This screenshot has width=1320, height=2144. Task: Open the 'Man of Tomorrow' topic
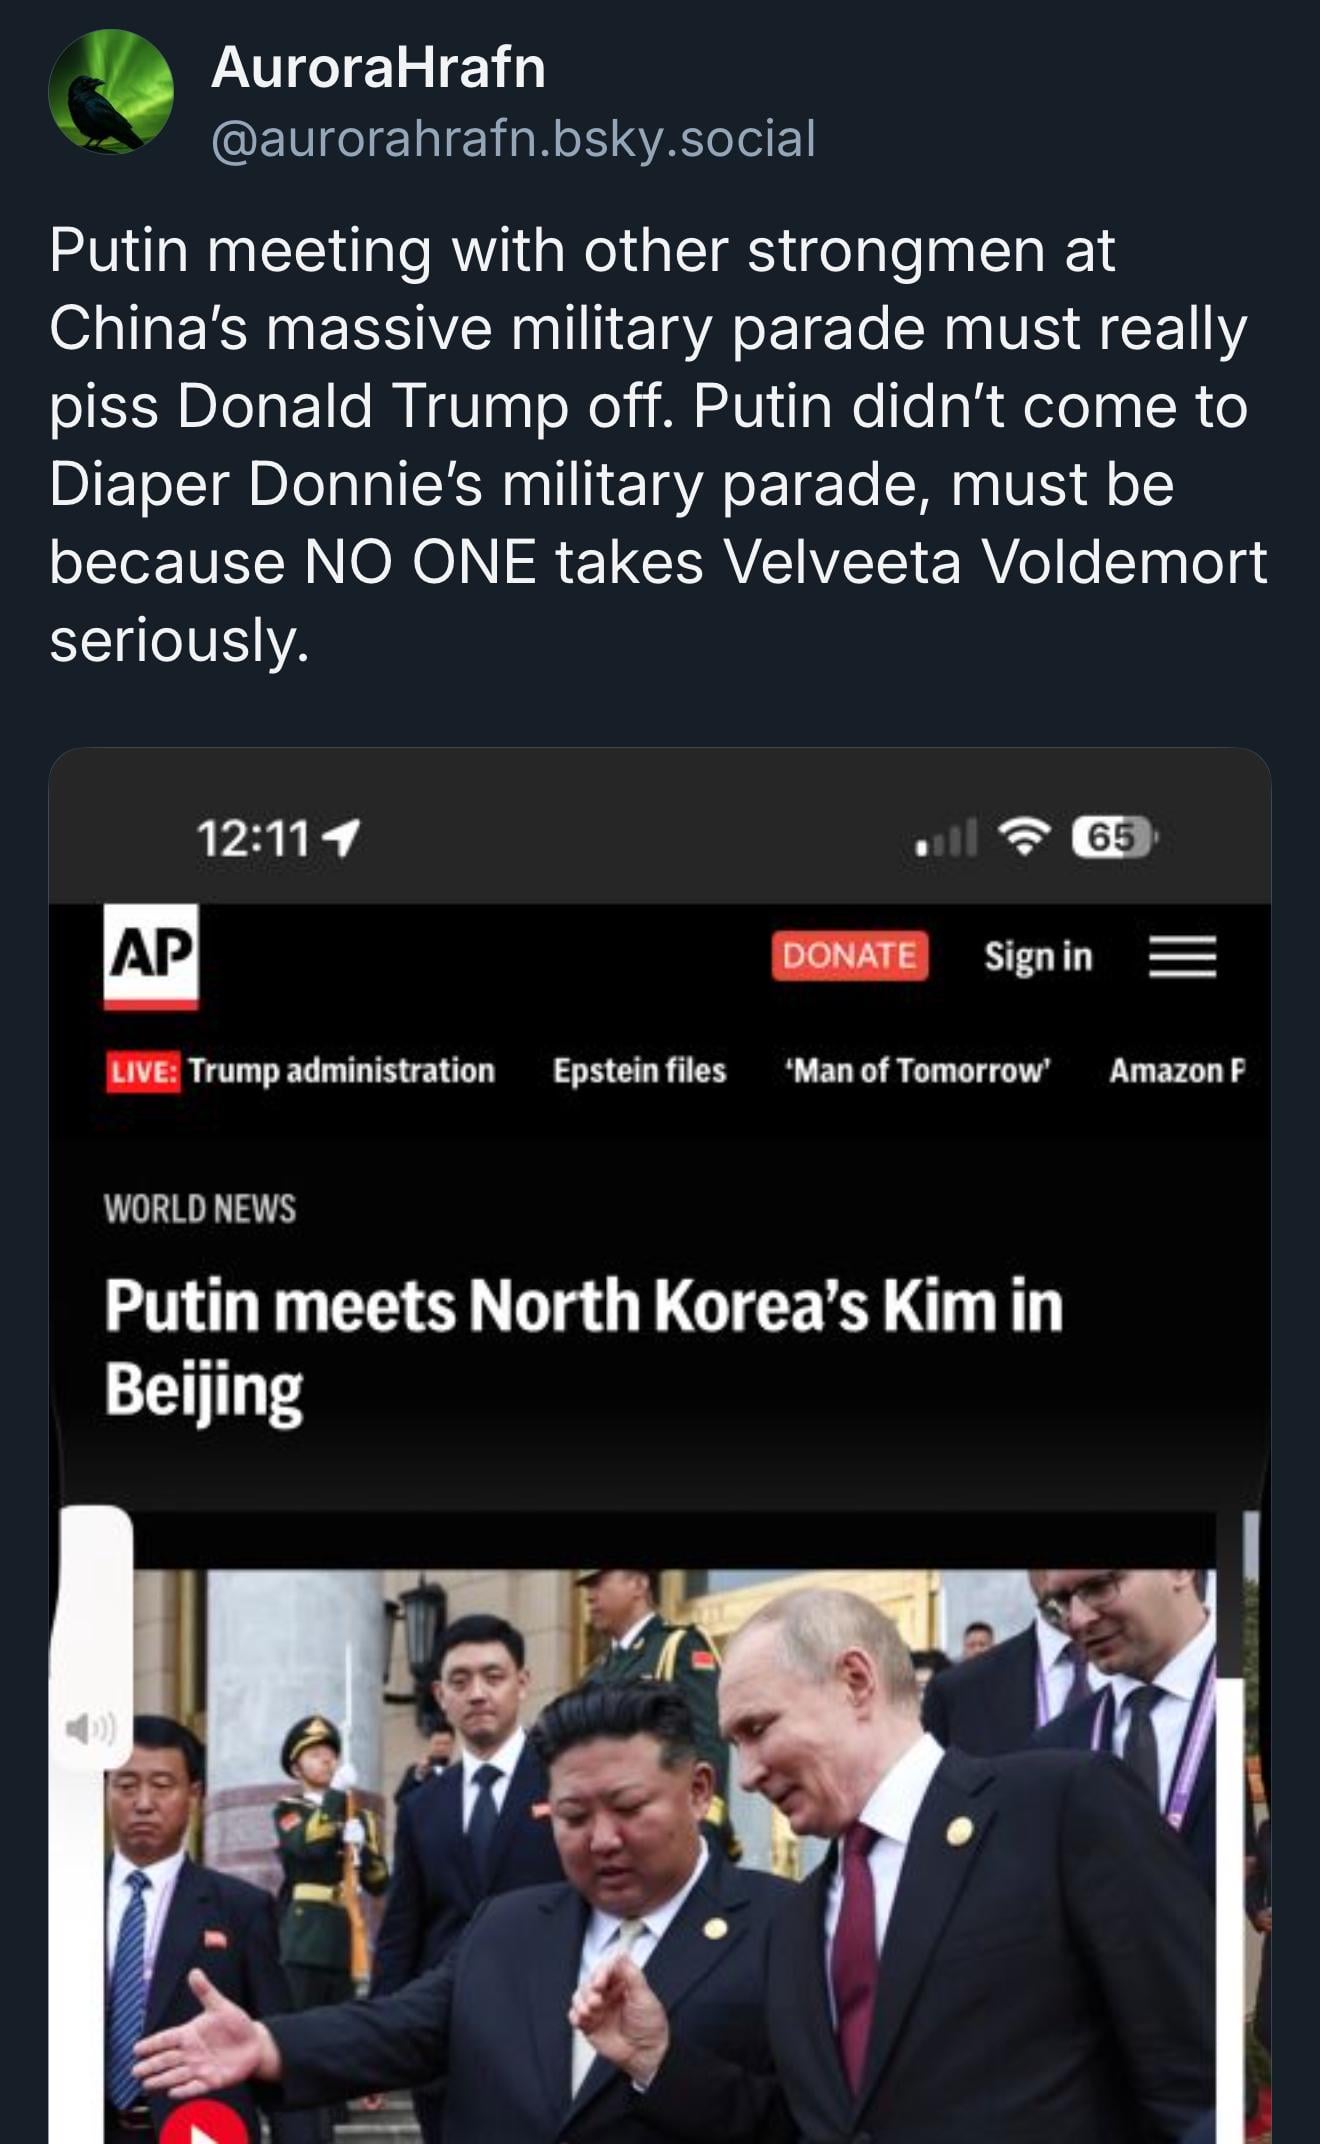point(918,1071)
